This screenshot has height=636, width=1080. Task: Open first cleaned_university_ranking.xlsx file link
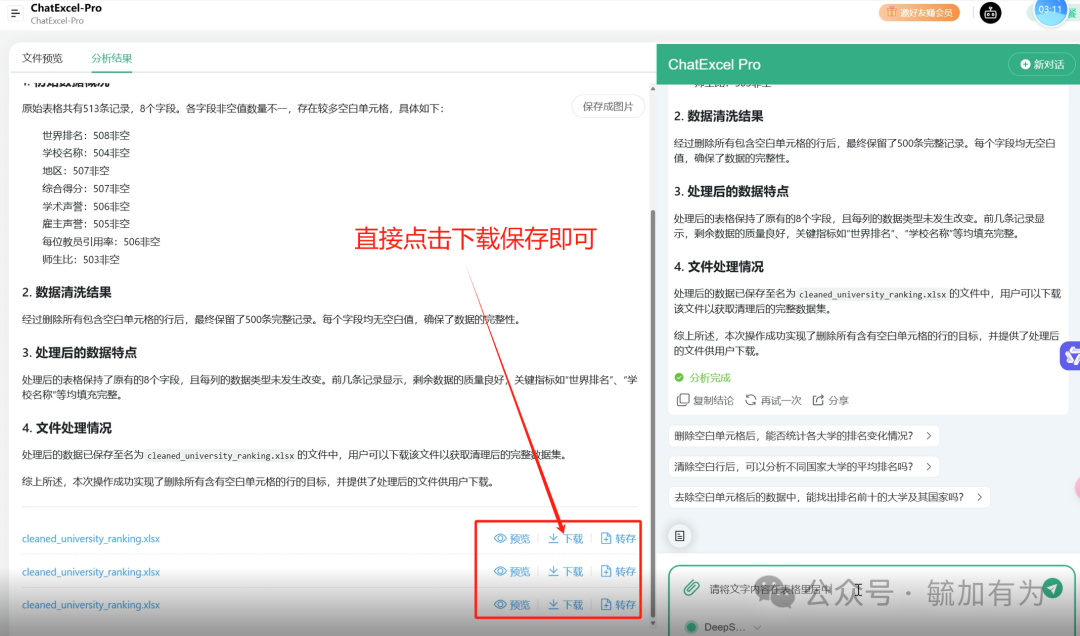click(x=91, y=538)
